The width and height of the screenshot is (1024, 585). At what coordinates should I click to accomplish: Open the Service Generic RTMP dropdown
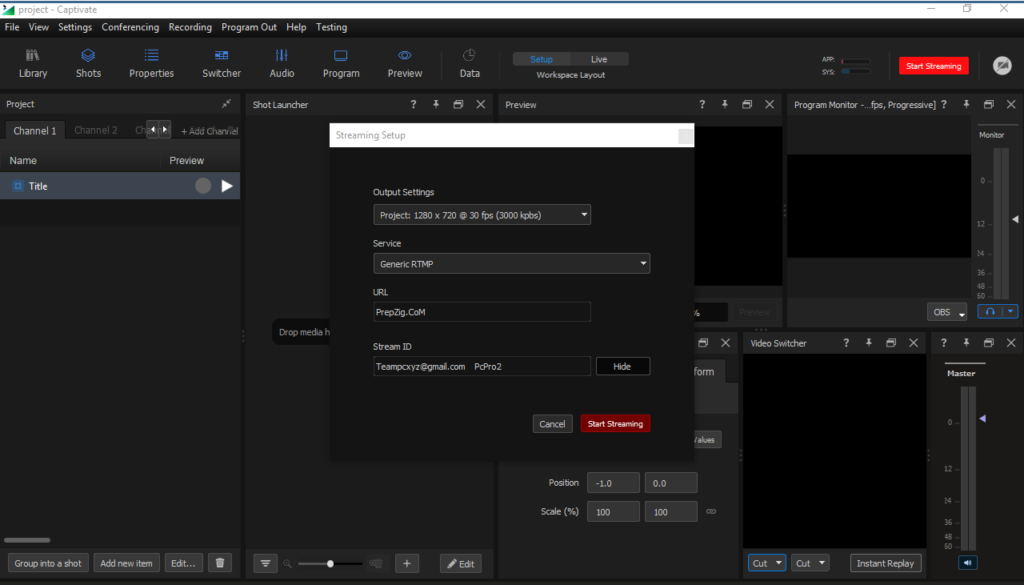click(511, 264)
